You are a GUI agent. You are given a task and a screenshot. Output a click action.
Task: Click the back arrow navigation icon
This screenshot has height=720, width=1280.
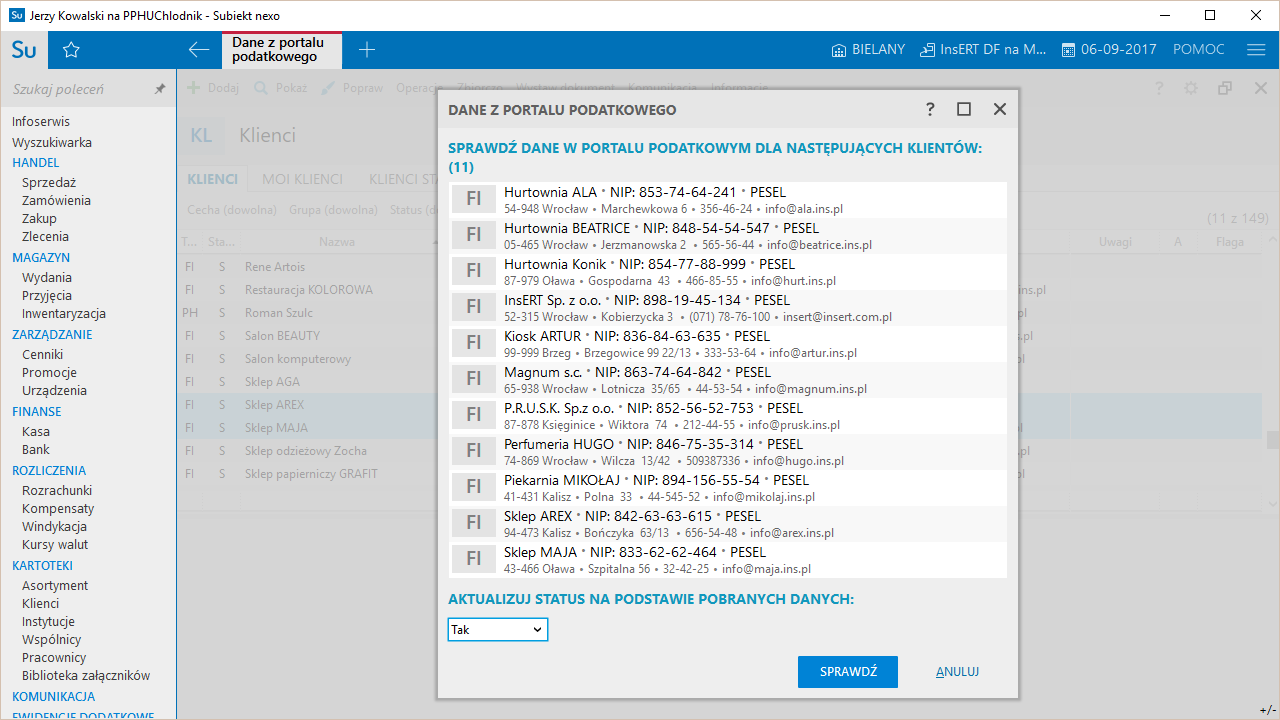199,50
